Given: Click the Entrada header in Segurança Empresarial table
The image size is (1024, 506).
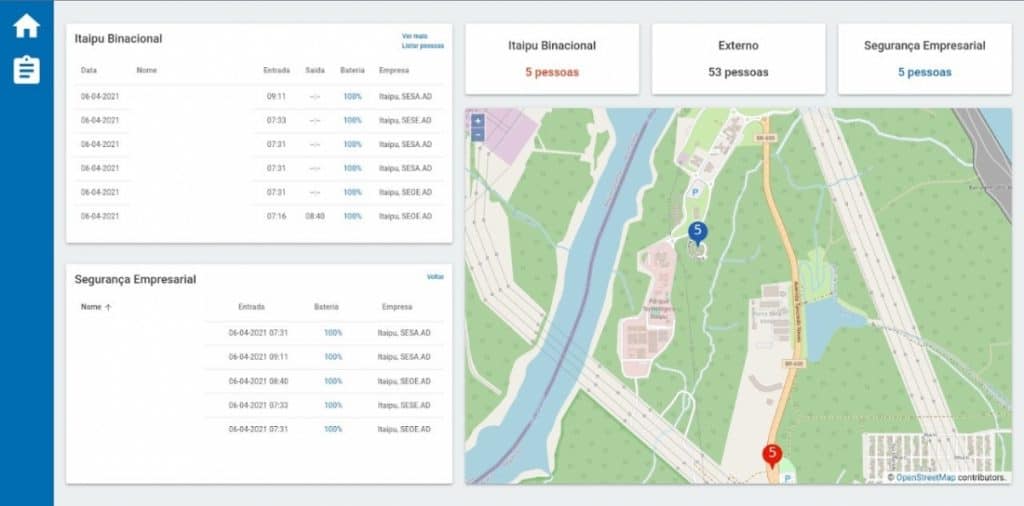Looking at the screenshot, I should (251, 307).
